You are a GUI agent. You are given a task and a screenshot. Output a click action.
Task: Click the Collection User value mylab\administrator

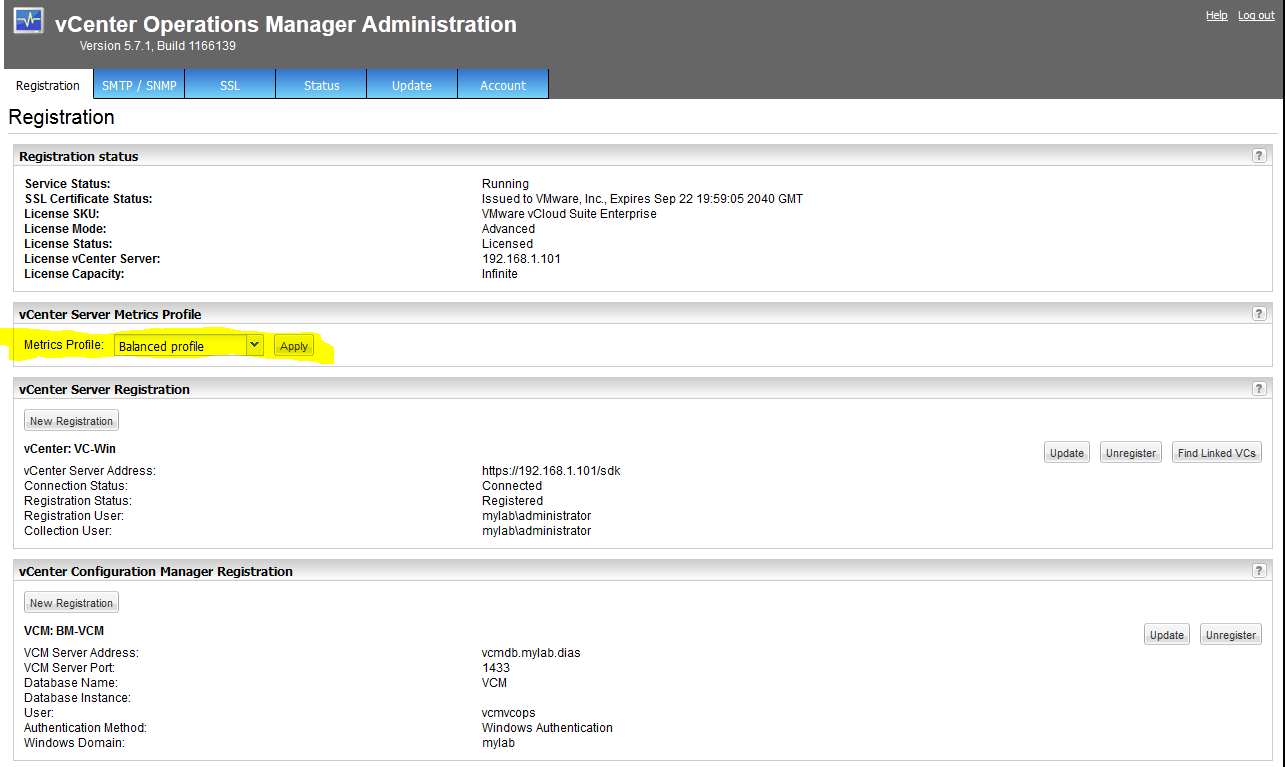tap(536, 531)
